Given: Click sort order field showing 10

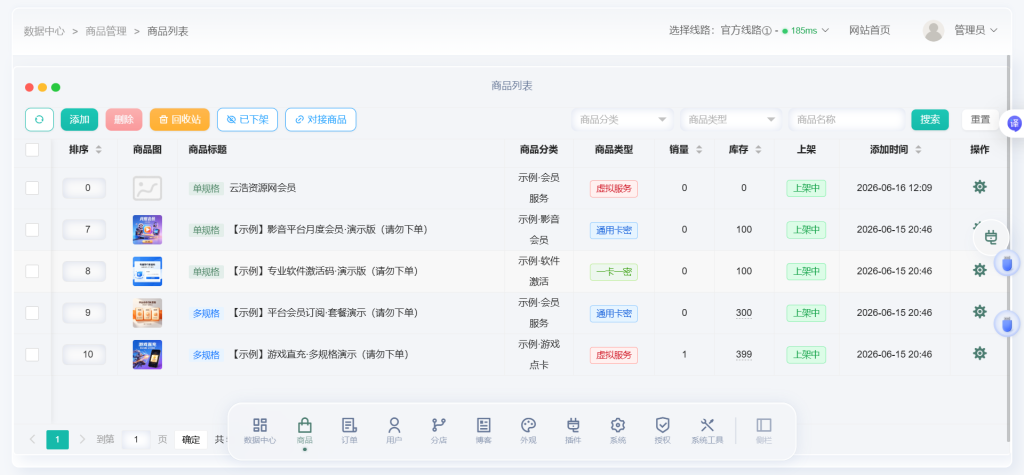Looking at the screenshot, I should click(84, 355).
